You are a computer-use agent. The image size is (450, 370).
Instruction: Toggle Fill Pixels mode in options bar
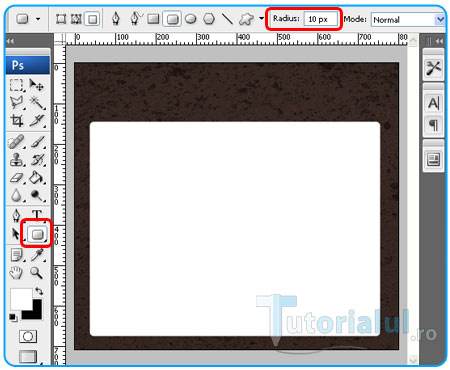click(92, 19)
